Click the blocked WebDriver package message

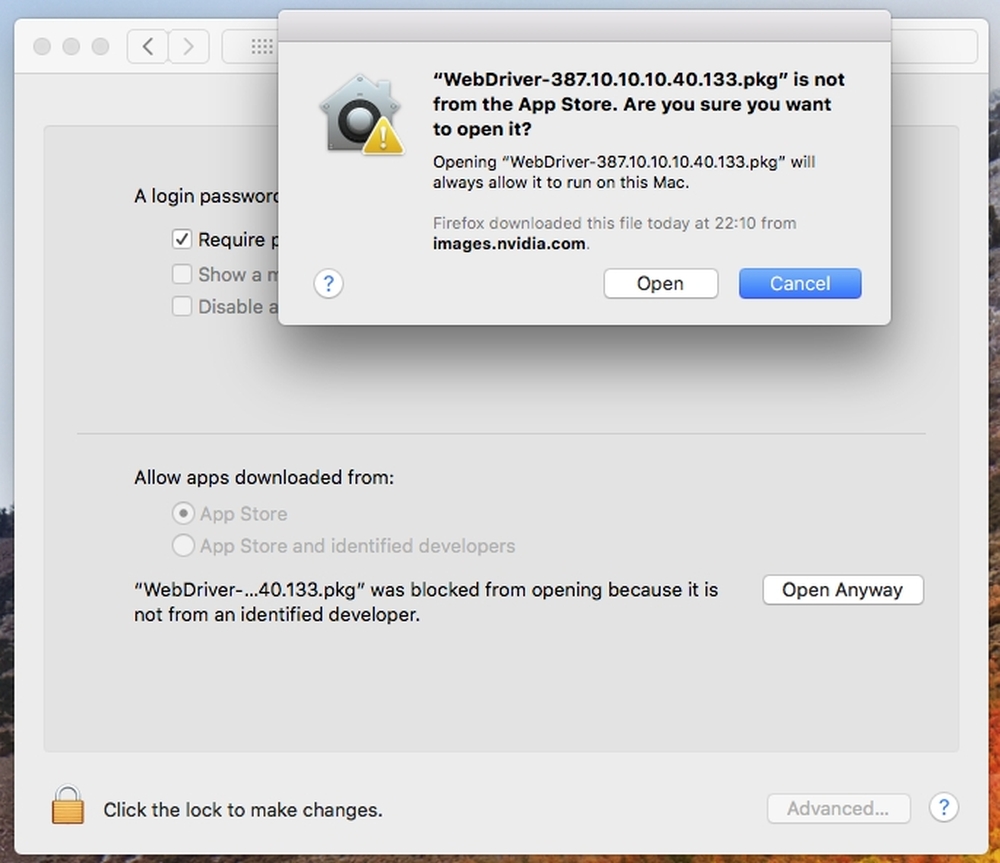pyautogui.click(x=426, y=601)
